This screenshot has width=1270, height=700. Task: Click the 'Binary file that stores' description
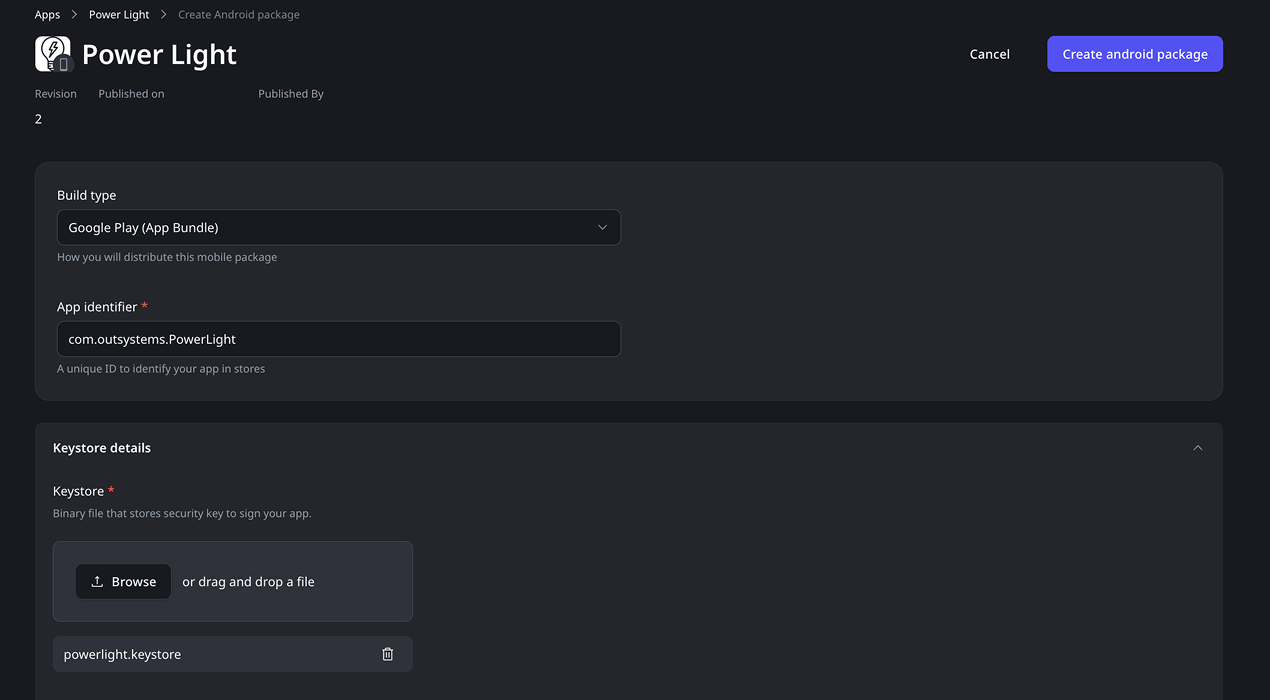tap(182, 514)
